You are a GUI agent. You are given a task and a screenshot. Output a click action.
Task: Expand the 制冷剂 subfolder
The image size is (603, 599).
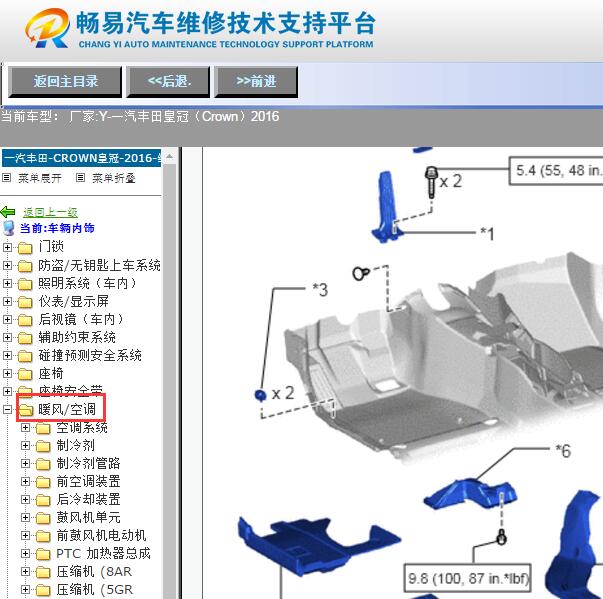(x=25, y=445)
